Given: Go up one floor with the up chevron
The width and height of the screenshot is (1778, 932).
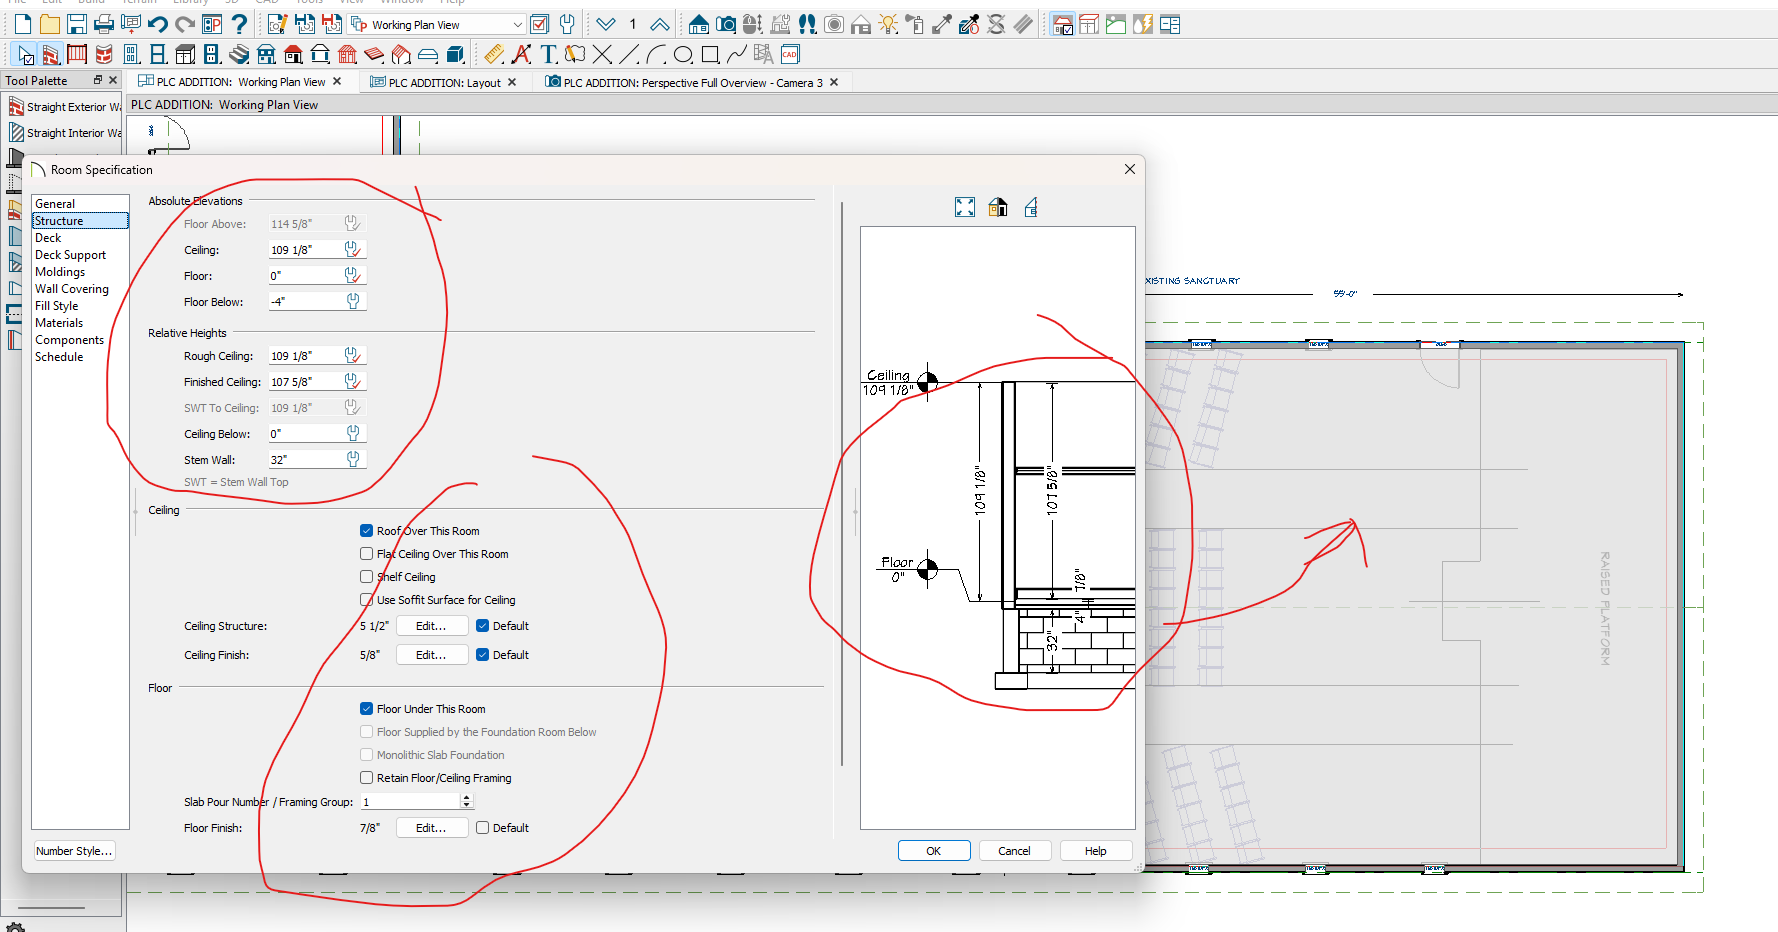Looking at the screenshot, I should tap(660, 24).
